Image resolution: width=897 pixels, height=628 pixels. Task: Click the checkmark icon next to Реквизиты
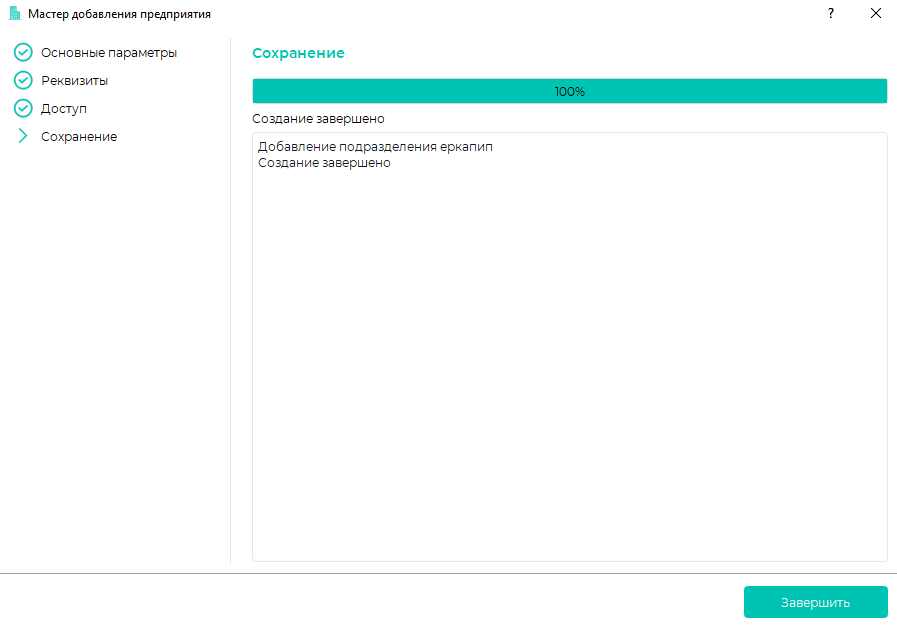tap(23, 80)
